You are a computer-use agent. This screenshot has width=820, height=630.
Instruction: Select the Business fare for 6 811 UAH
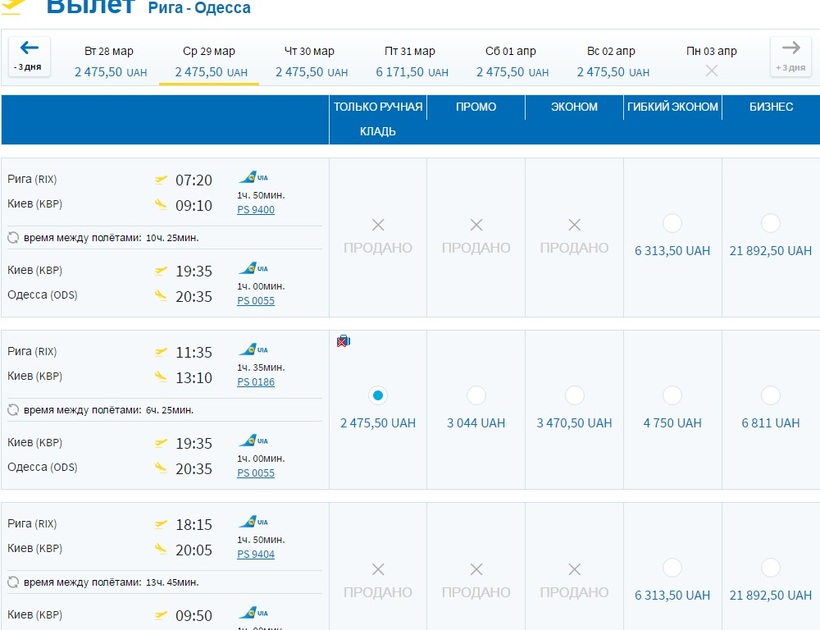tap(770, 395)
